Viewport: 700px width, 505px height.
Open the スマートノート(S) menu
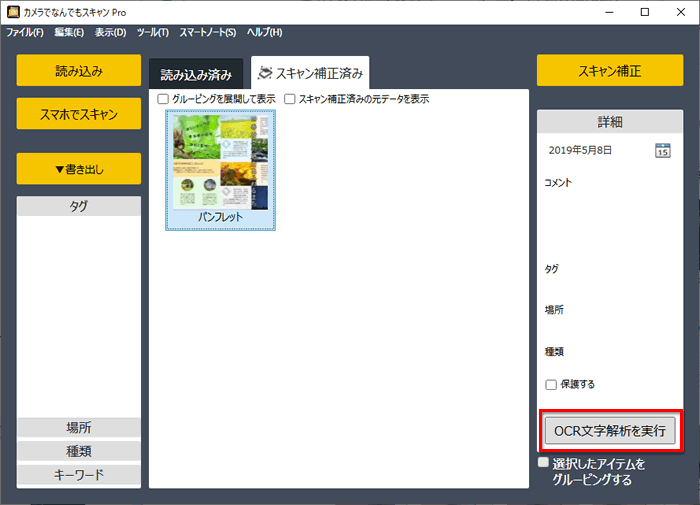208,33
